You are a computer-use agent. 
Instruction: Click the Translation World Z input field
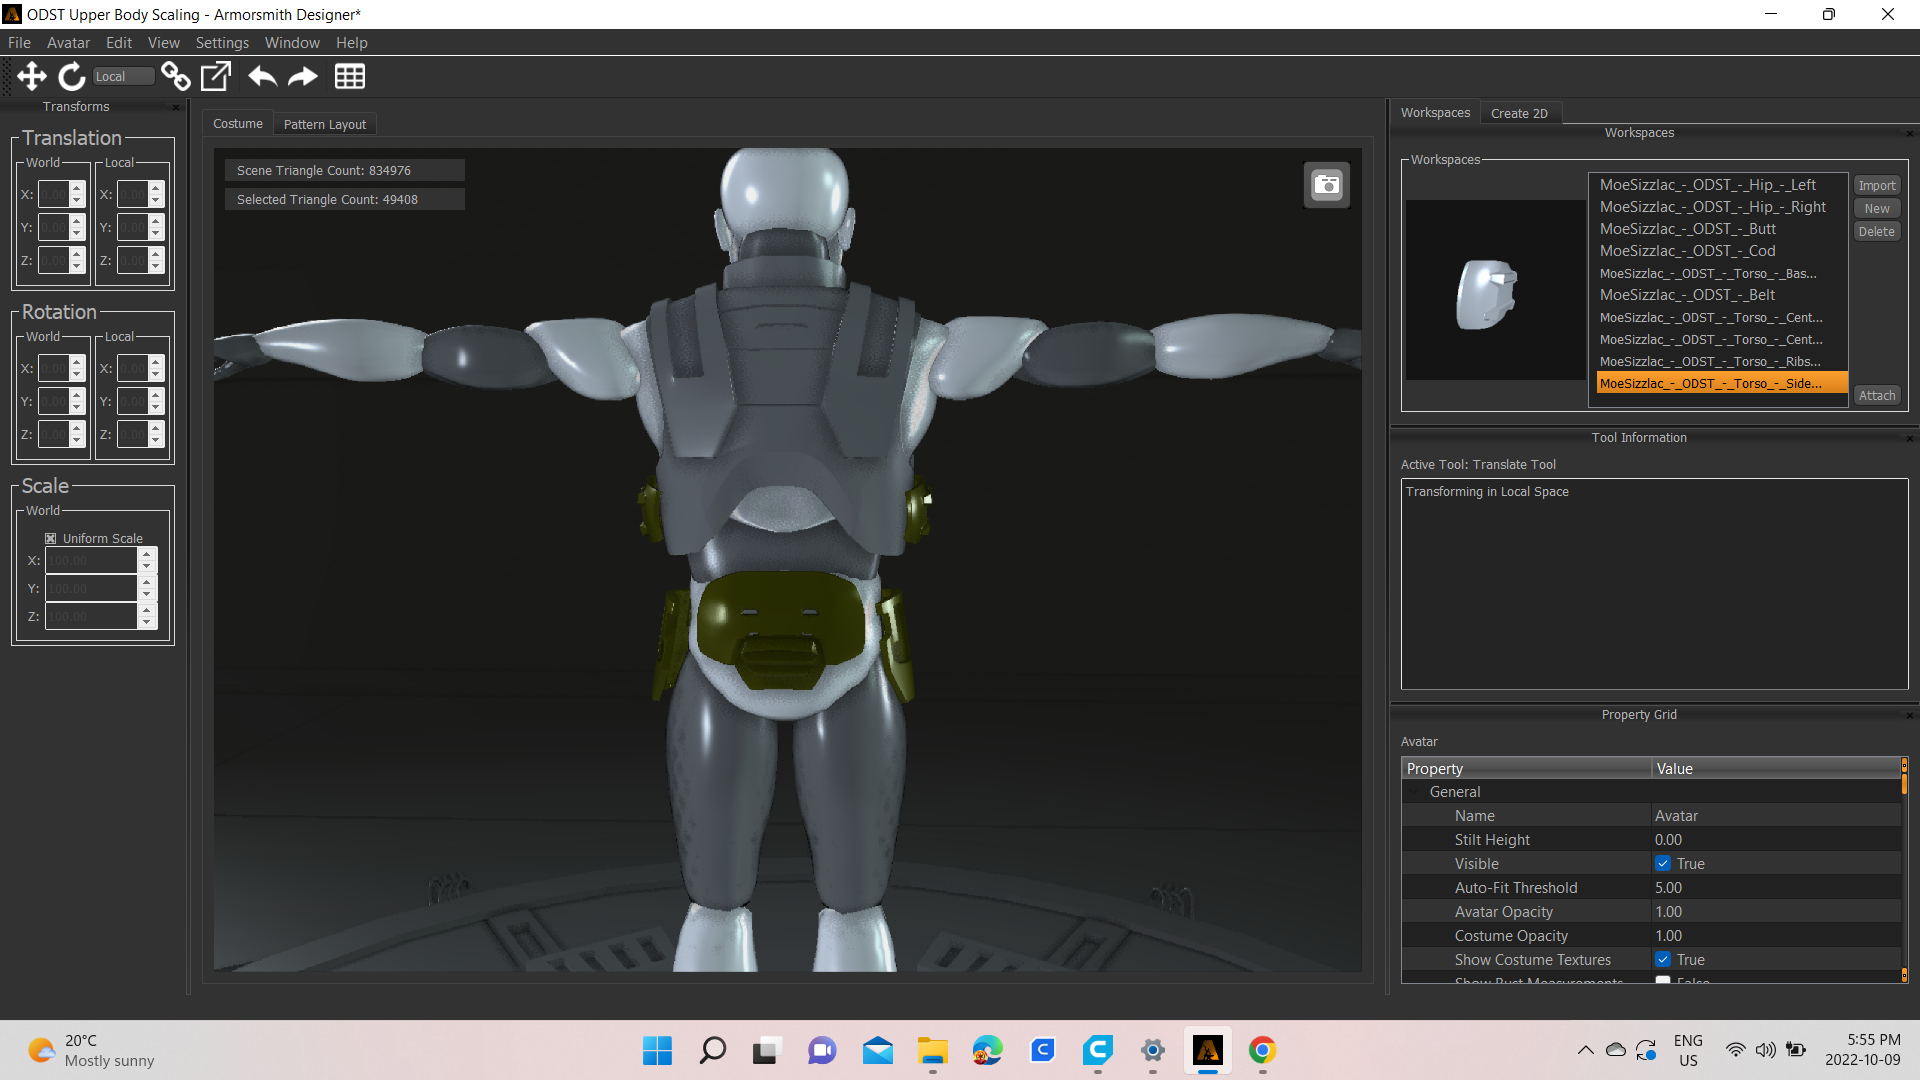tap(54, 261)
